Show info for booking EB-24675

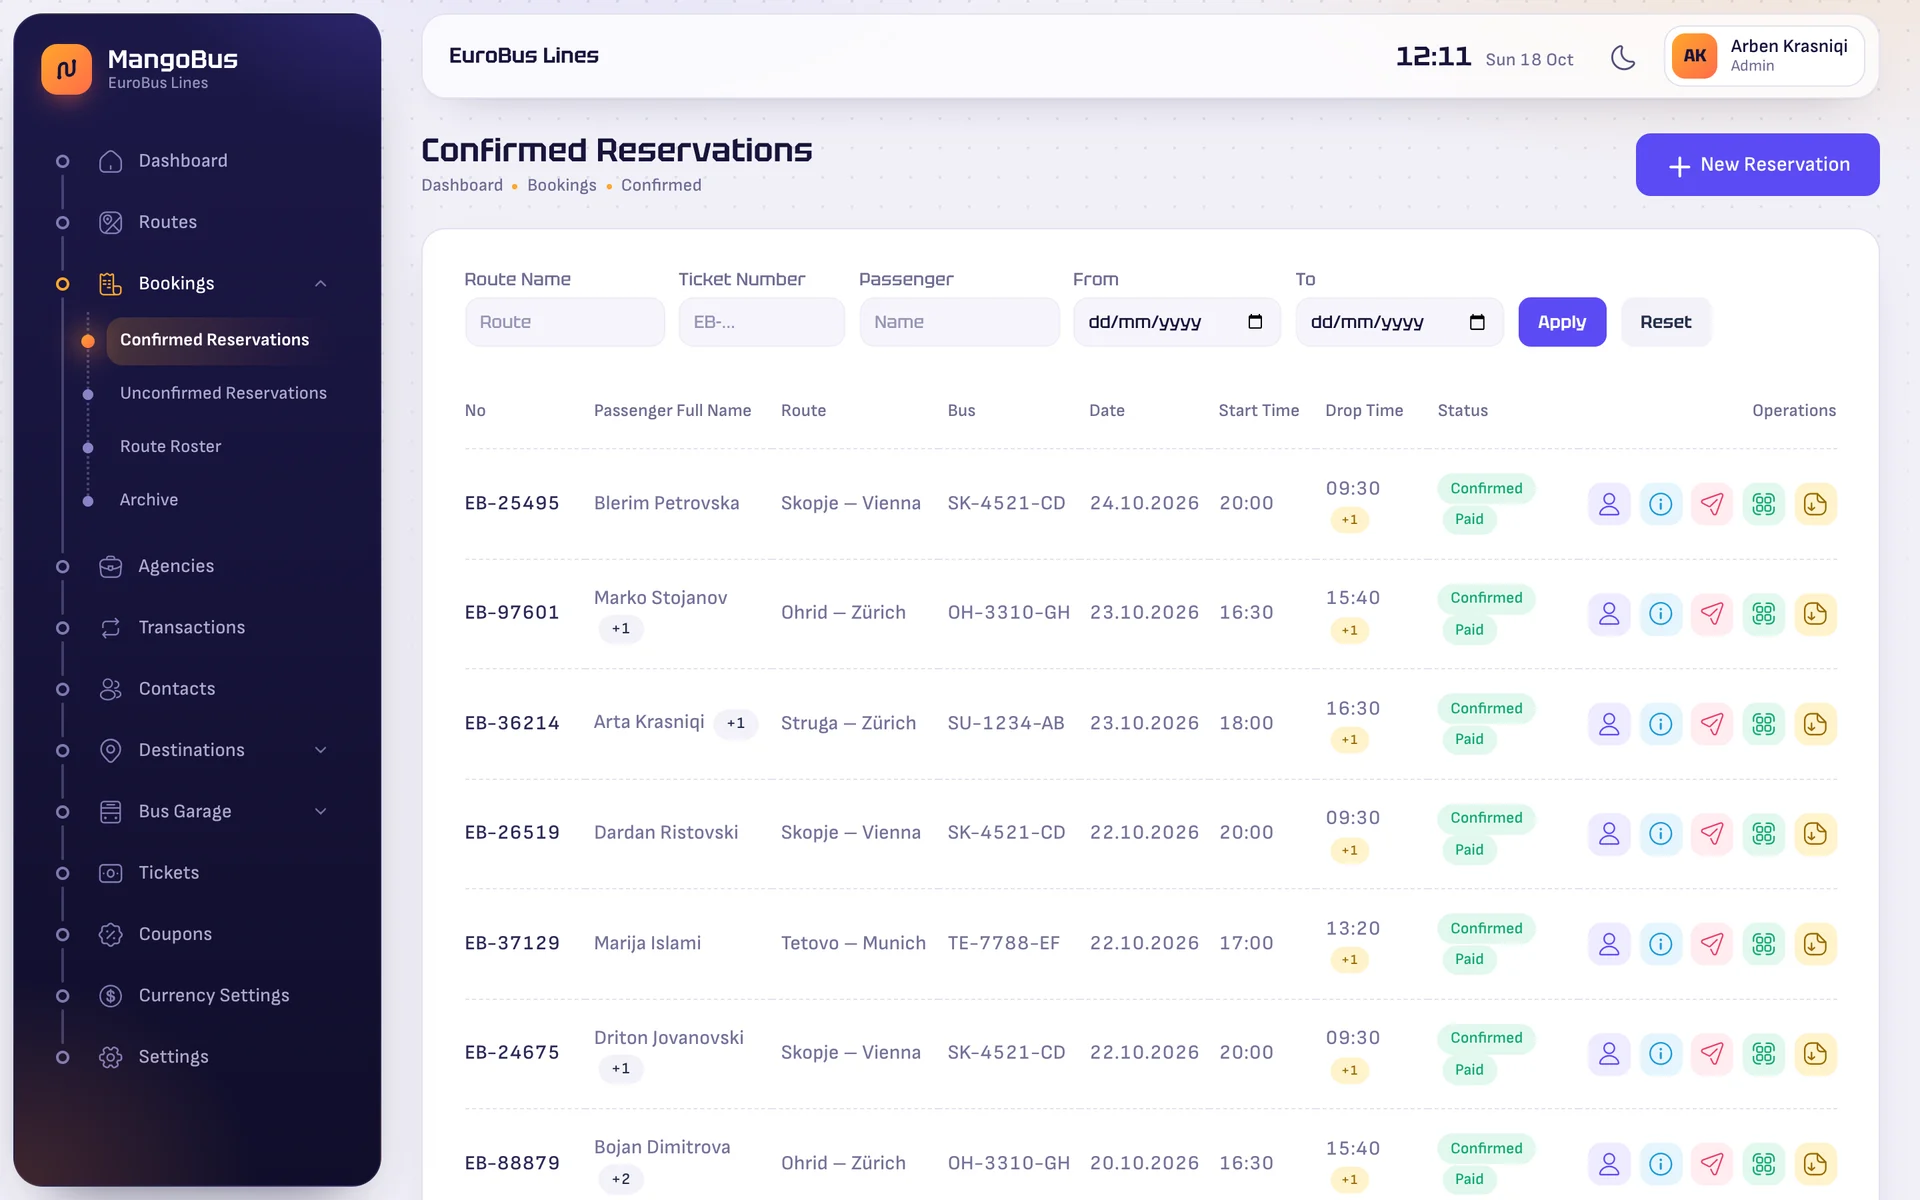tap(1660, 1054)
